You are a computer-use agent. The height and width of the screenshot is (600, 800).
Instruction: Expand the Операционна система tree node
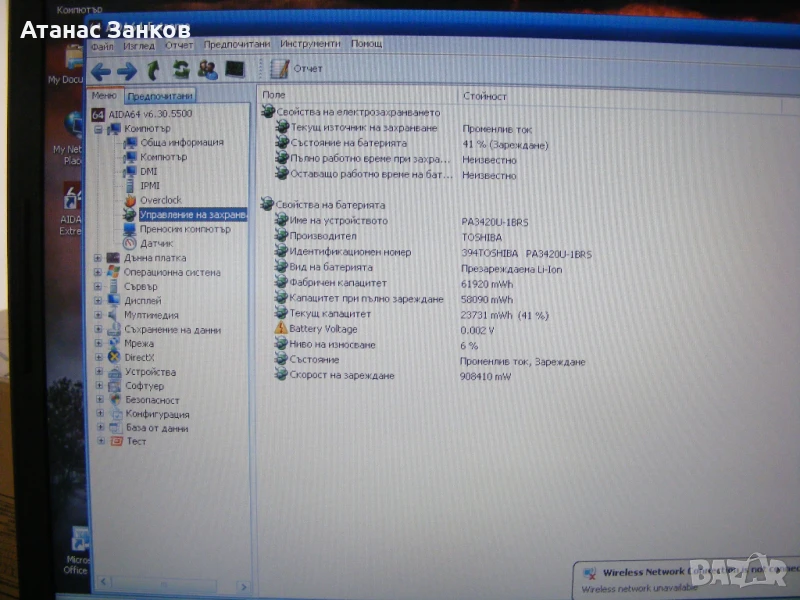[x=98, y=272]
